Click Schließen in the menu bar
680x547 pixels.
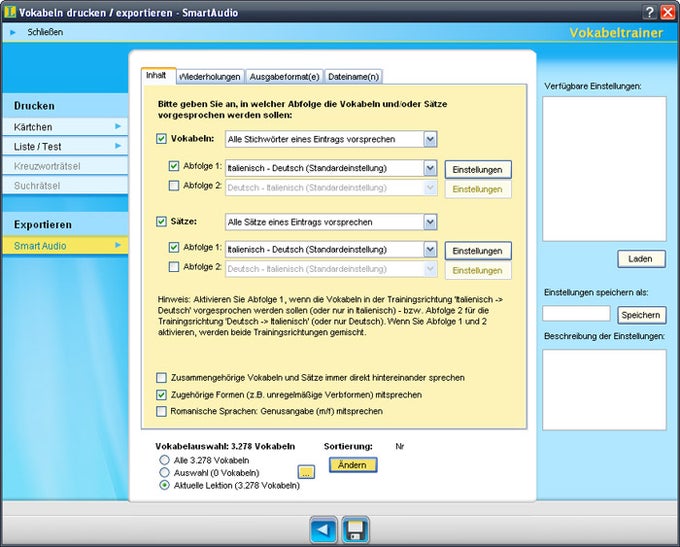click(x=45, y=32)
